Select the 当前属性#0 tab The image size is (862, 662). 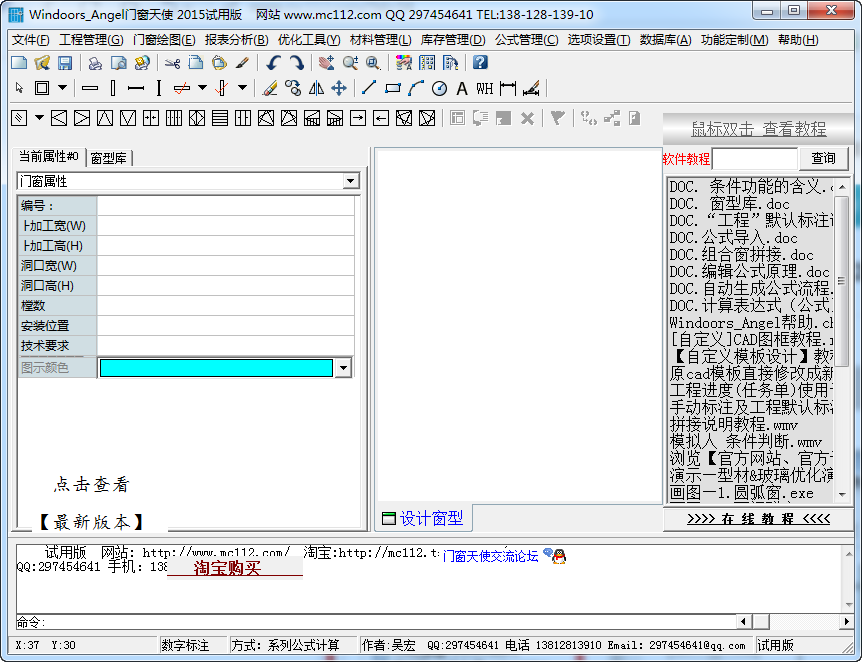click(x=48, y=157)
